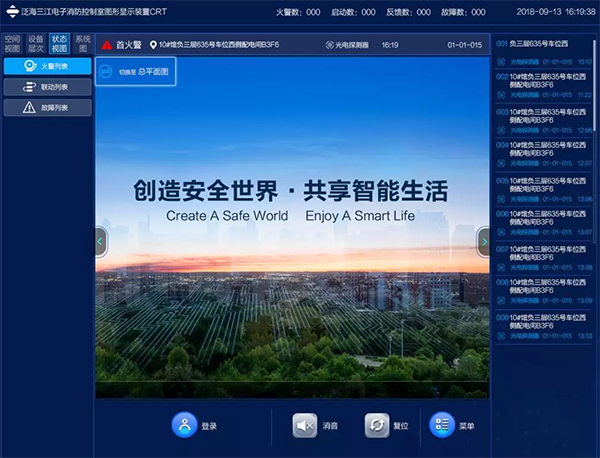Screen dimensions: 600x458
Task: Switch to the 空间视图 tab
Action: (x=12, y=44)
